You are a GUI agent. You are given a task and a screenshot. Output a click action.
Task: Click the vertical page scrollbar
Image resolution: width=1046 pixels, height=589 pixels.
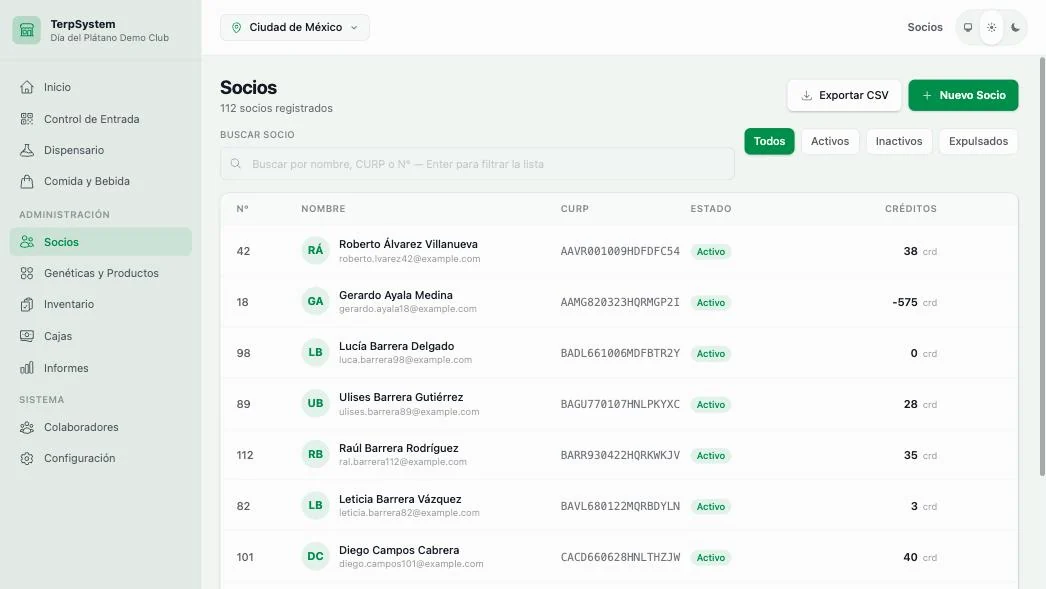click(1042, 267)
